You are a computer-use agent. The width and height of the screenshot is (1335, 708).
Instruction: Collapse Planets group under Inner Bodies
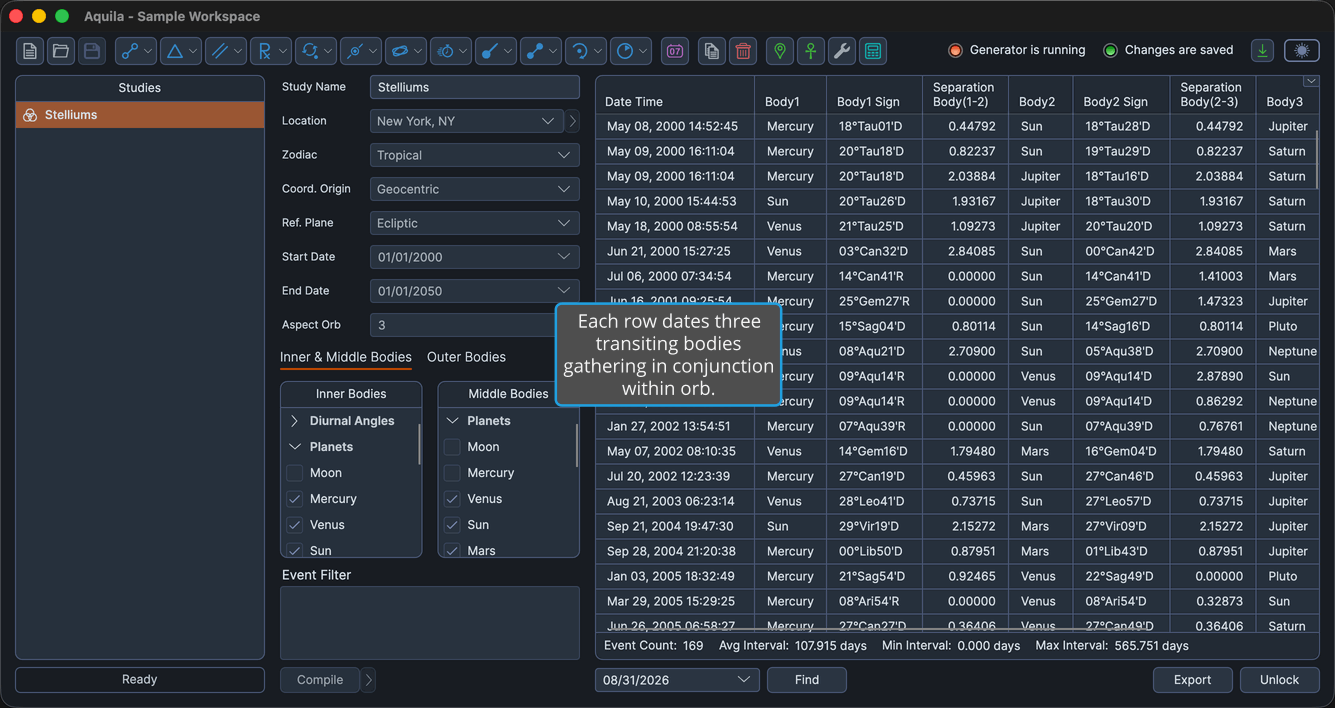pos(294,447)
